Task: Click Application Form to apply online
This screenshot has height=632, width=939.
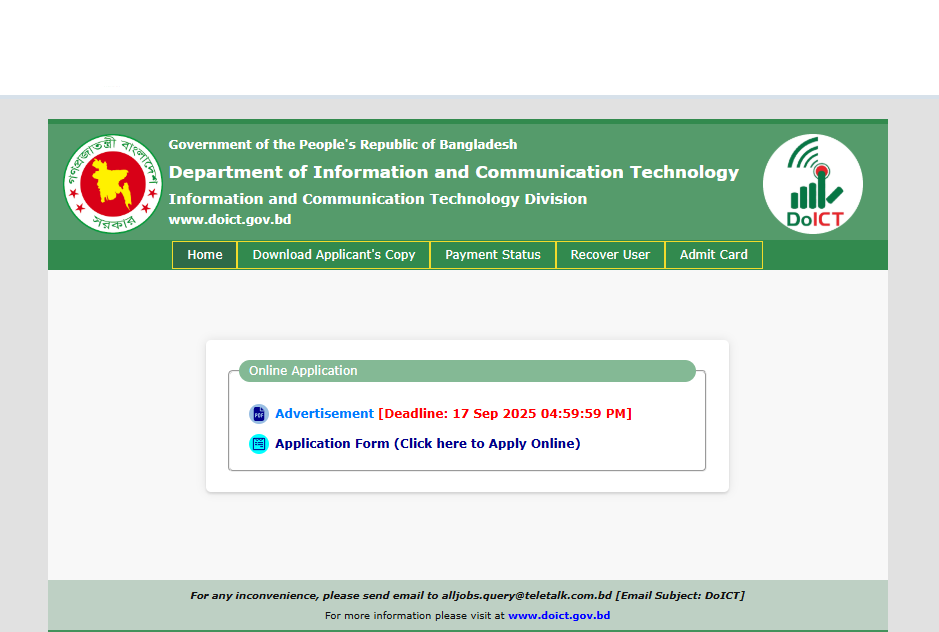Action: [x=427, y=444]
